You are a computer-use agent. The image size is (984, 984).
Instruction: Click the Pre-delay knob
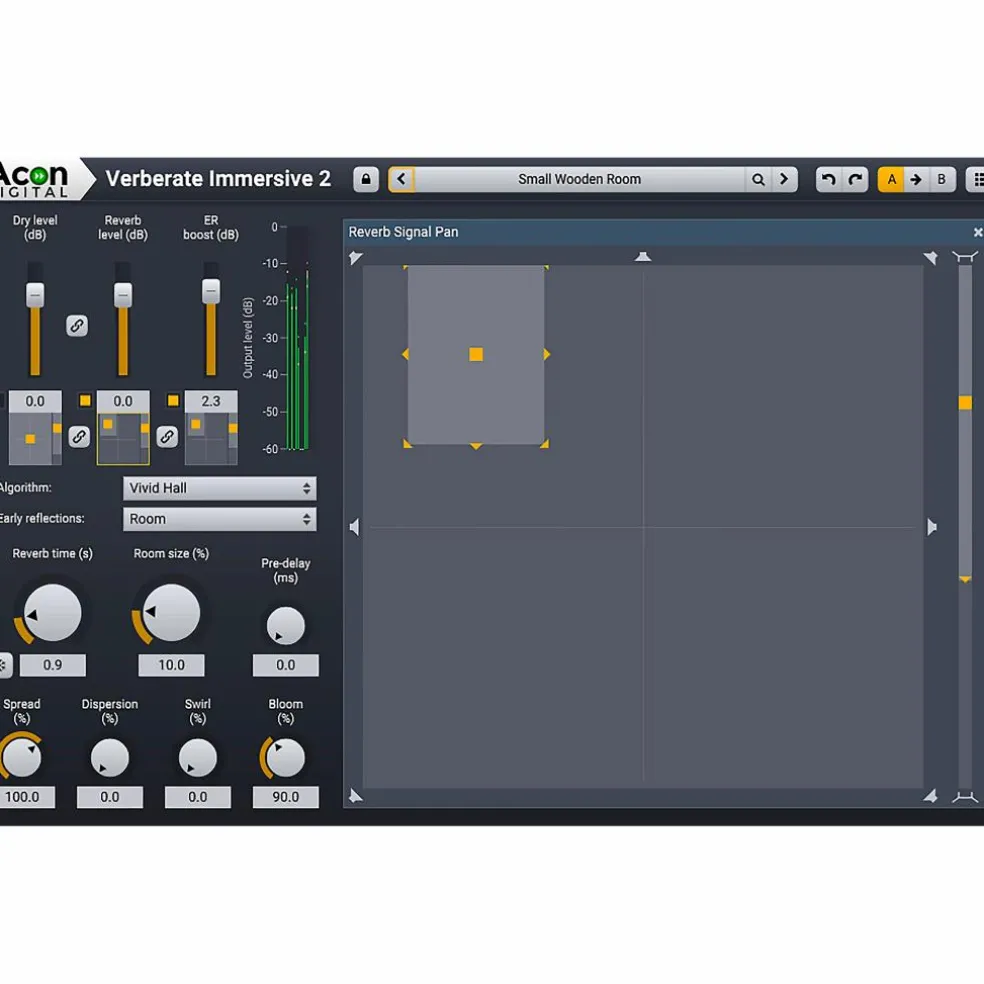[x=286, y=626]
